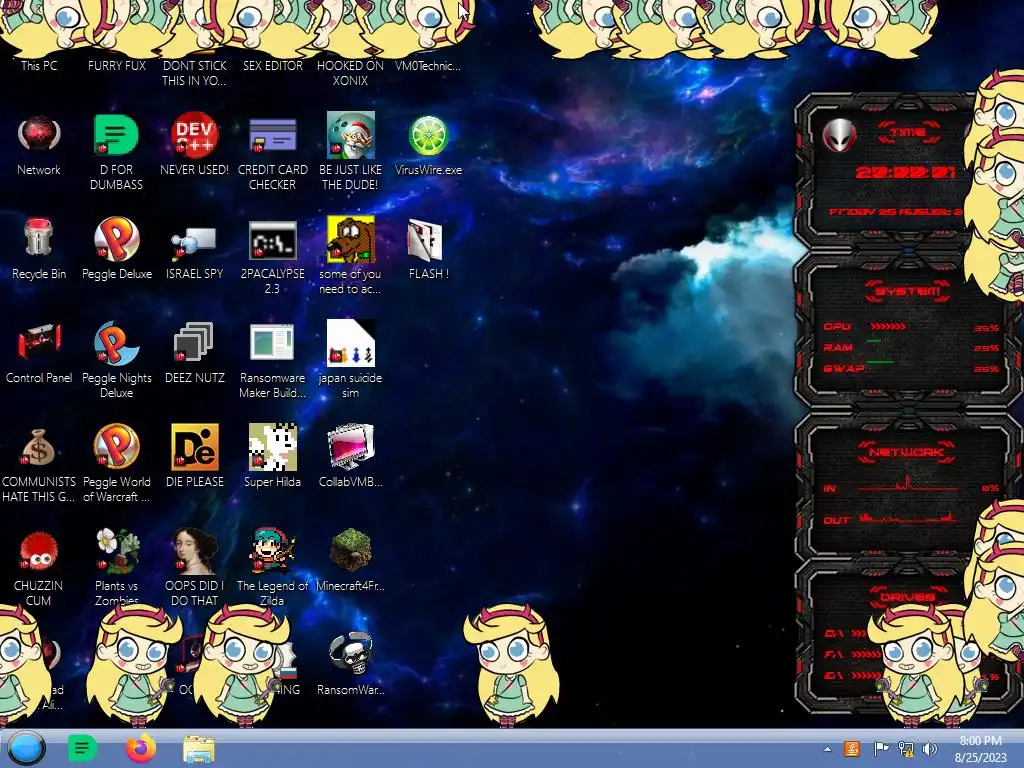Select the japan suicide sim icon

point(351,342)
